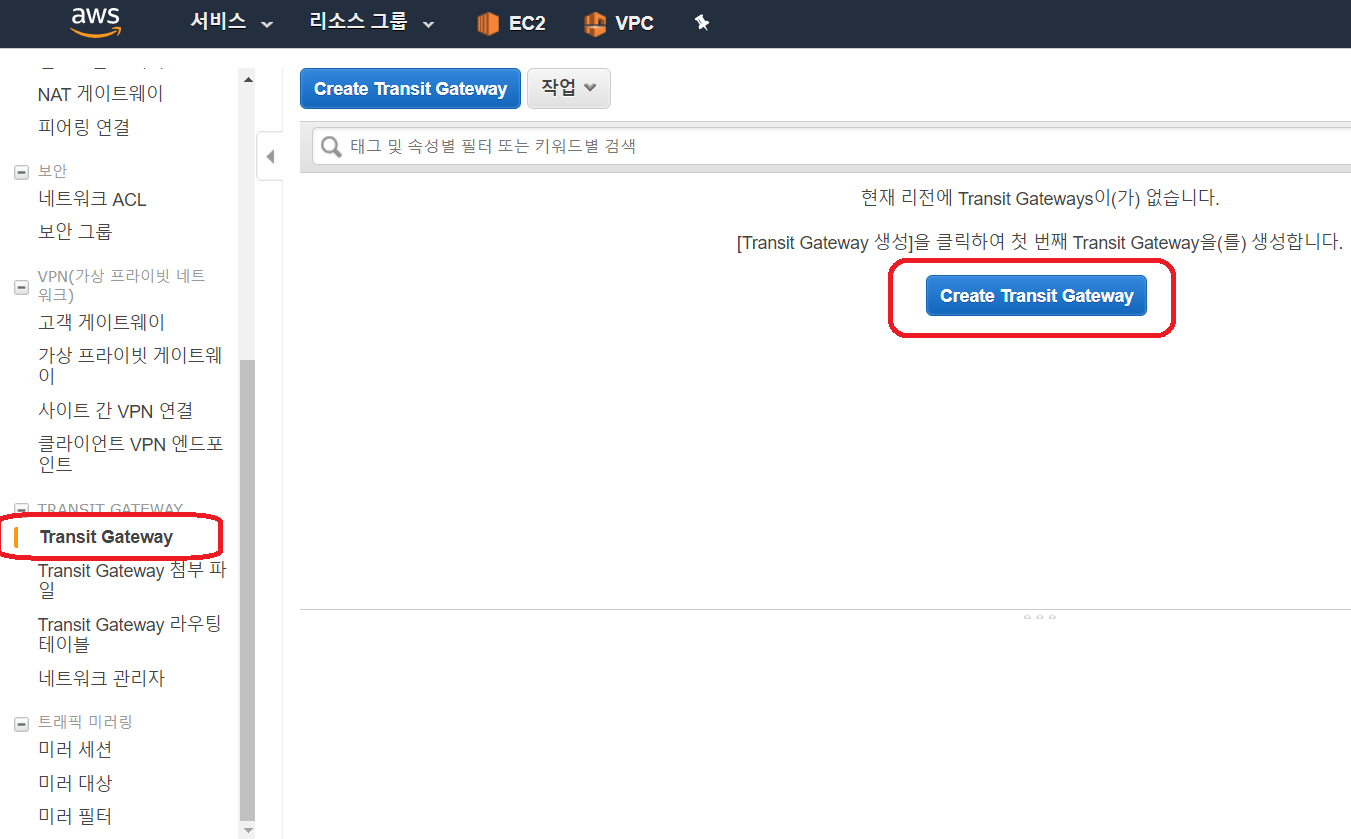Click the details pane resize handle dots

point(1040,617)
